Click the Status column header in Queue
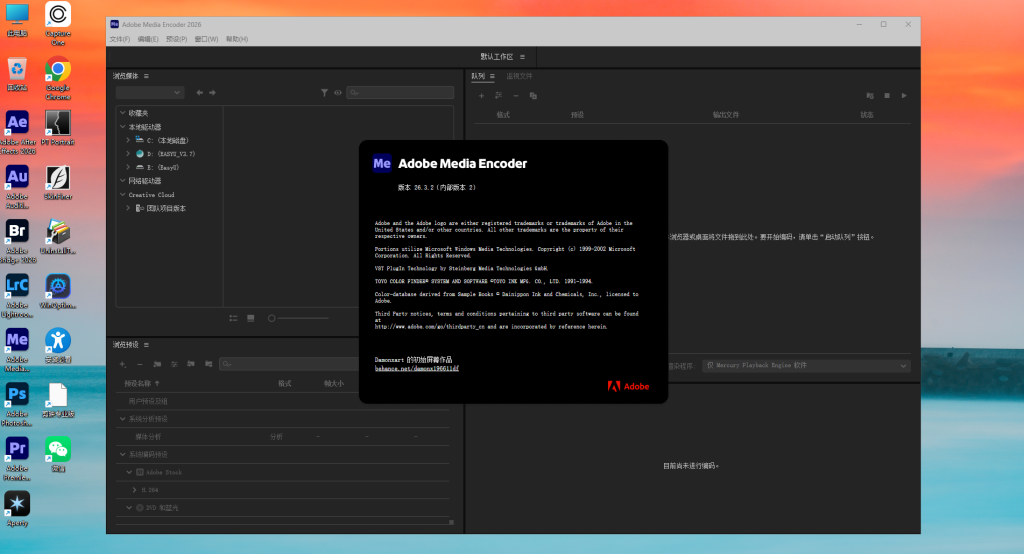 [867, 114]
